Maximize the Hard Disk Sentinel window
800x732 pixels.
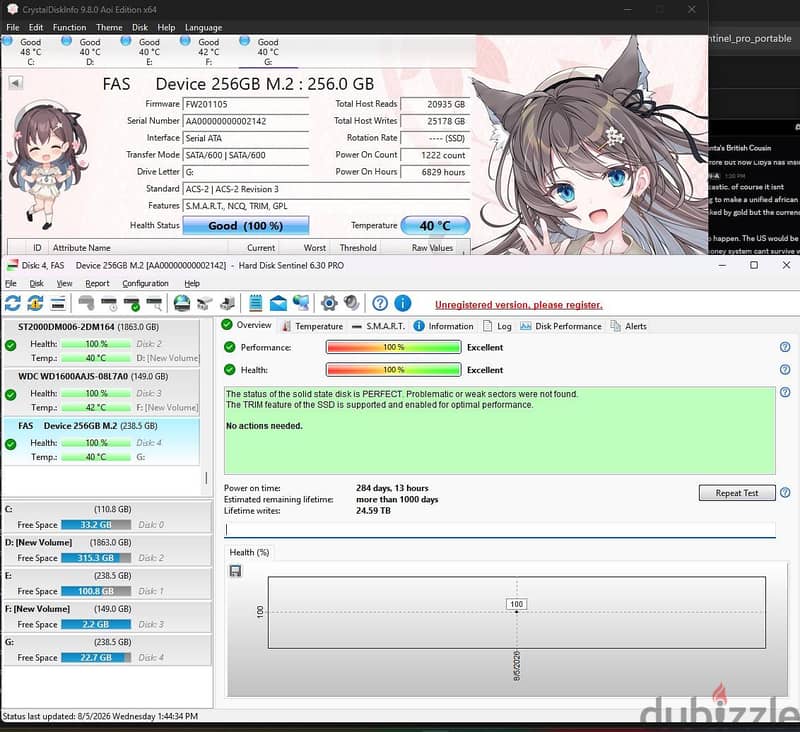pos(754,265)
